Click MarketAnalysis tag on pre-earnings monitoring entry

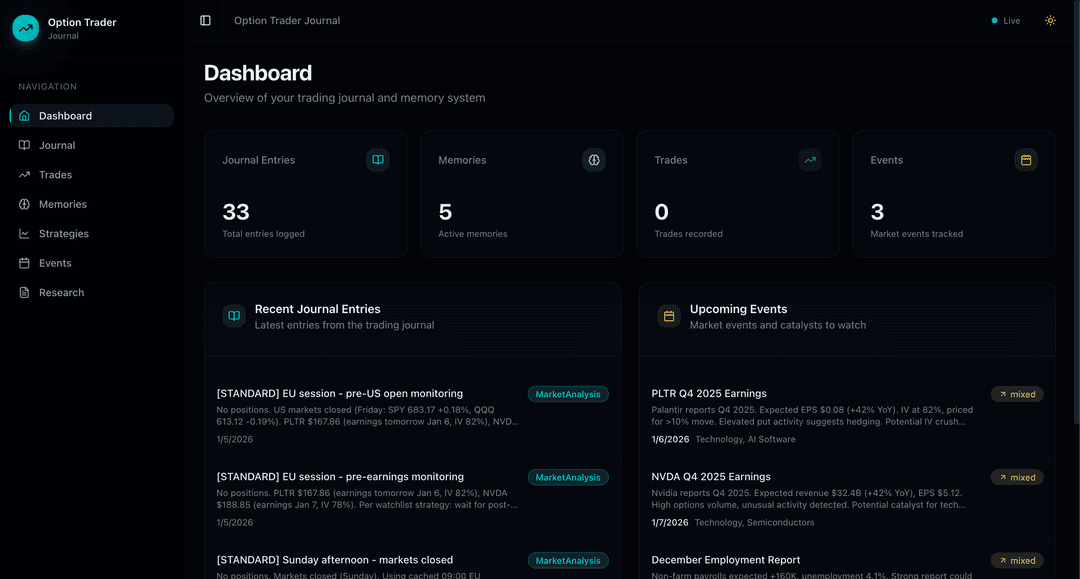pyautogui.click(x=568, y=477)
